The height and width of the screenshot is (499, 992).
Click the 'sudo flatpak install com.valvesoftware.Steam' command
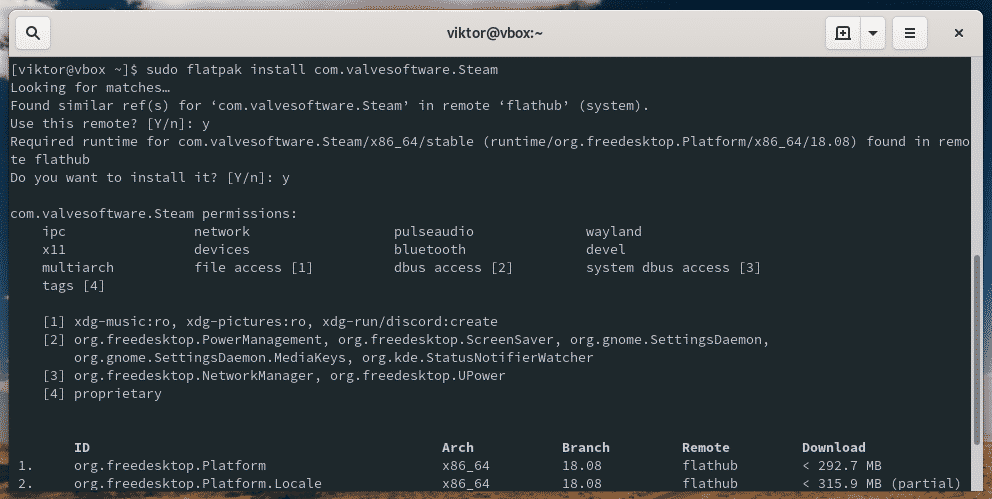322,70
